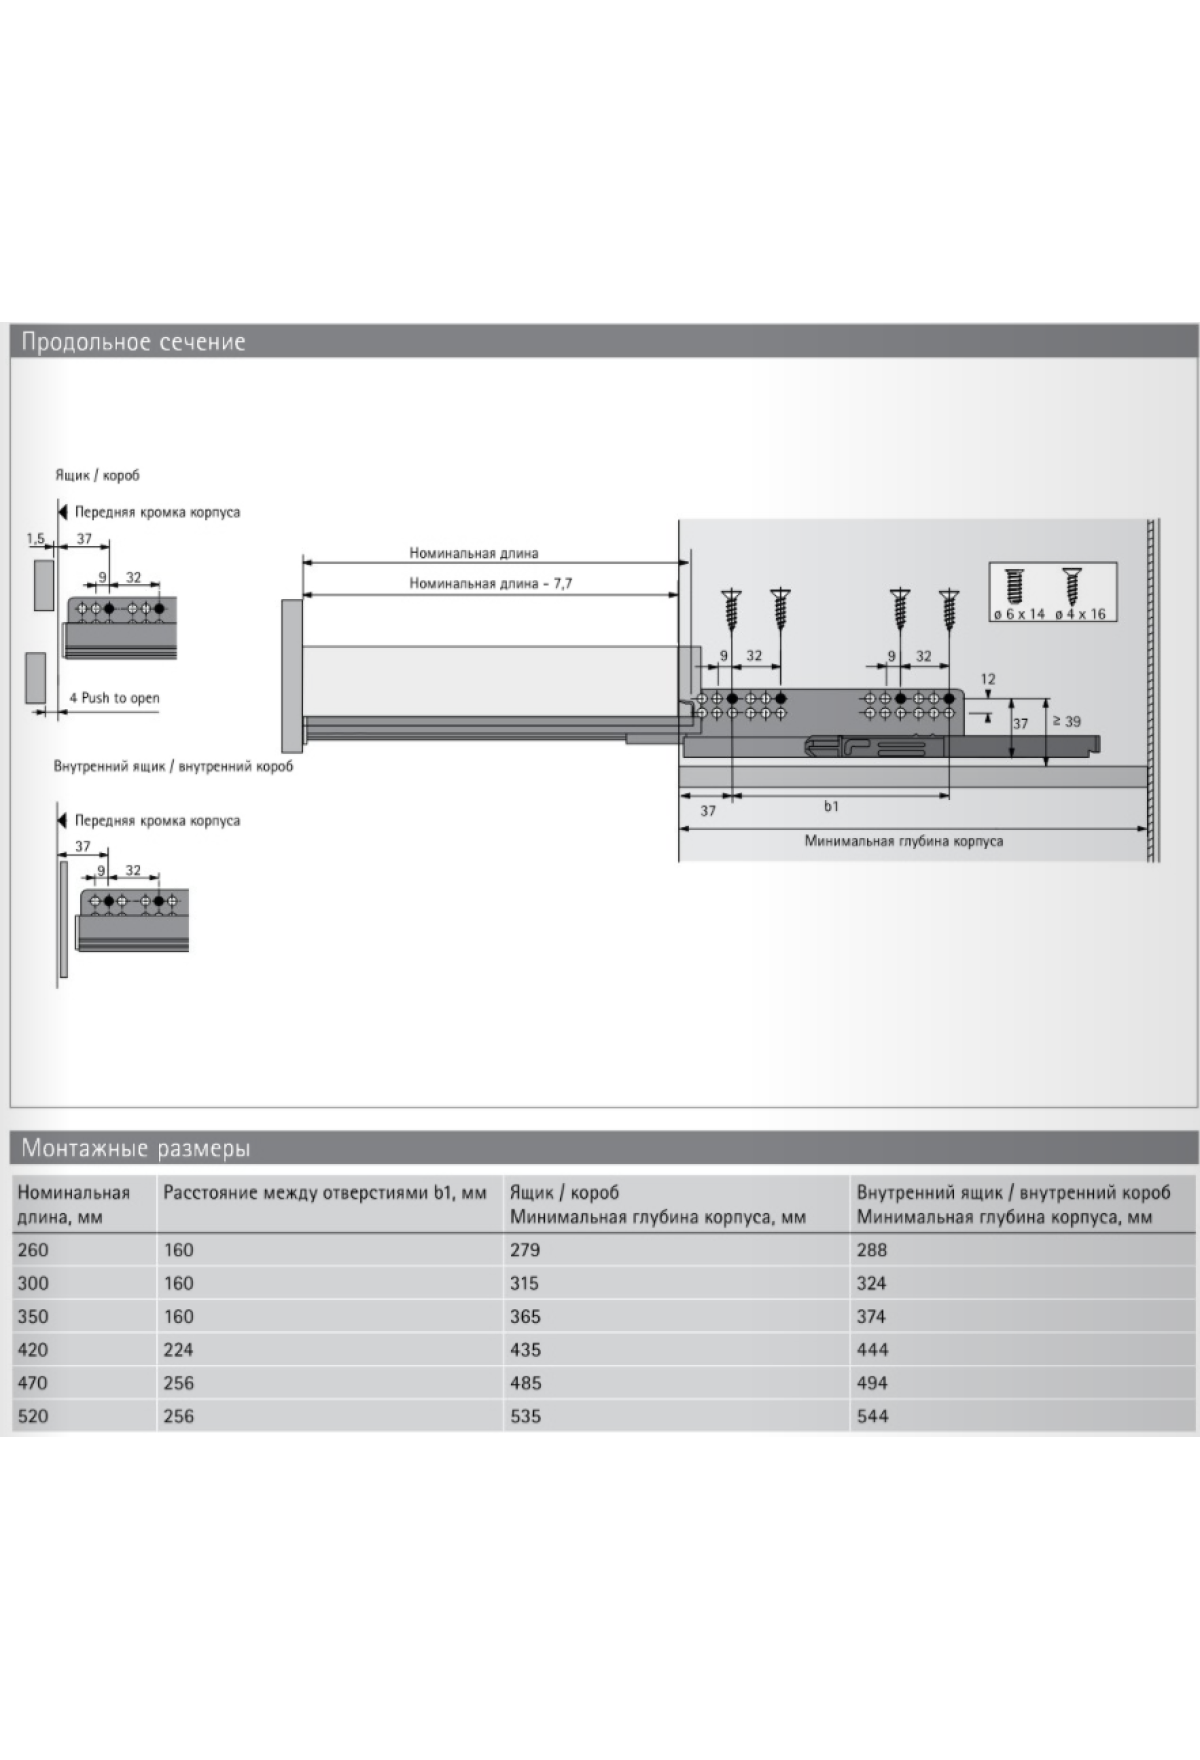This screenshot has width=1200, height=1760.
Task: Click the small runner bracket under 'Внутренний ящик' heading
Action: pyautogui.click(x=133, y=920)
